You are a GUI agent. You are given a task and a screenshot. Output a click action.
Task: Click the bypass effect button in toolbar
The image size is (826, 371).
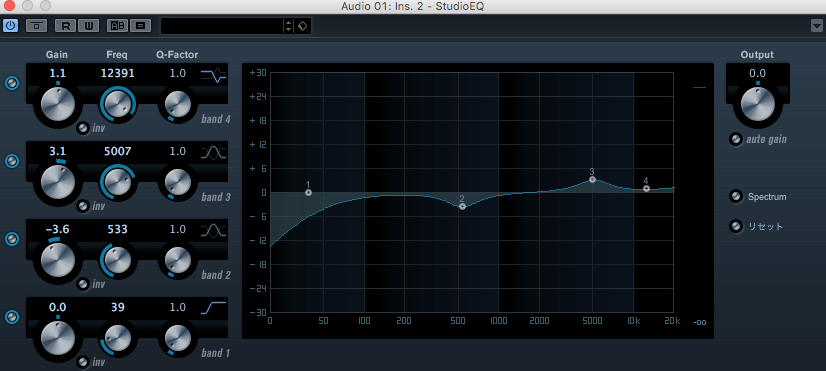(x=36, y=25)
